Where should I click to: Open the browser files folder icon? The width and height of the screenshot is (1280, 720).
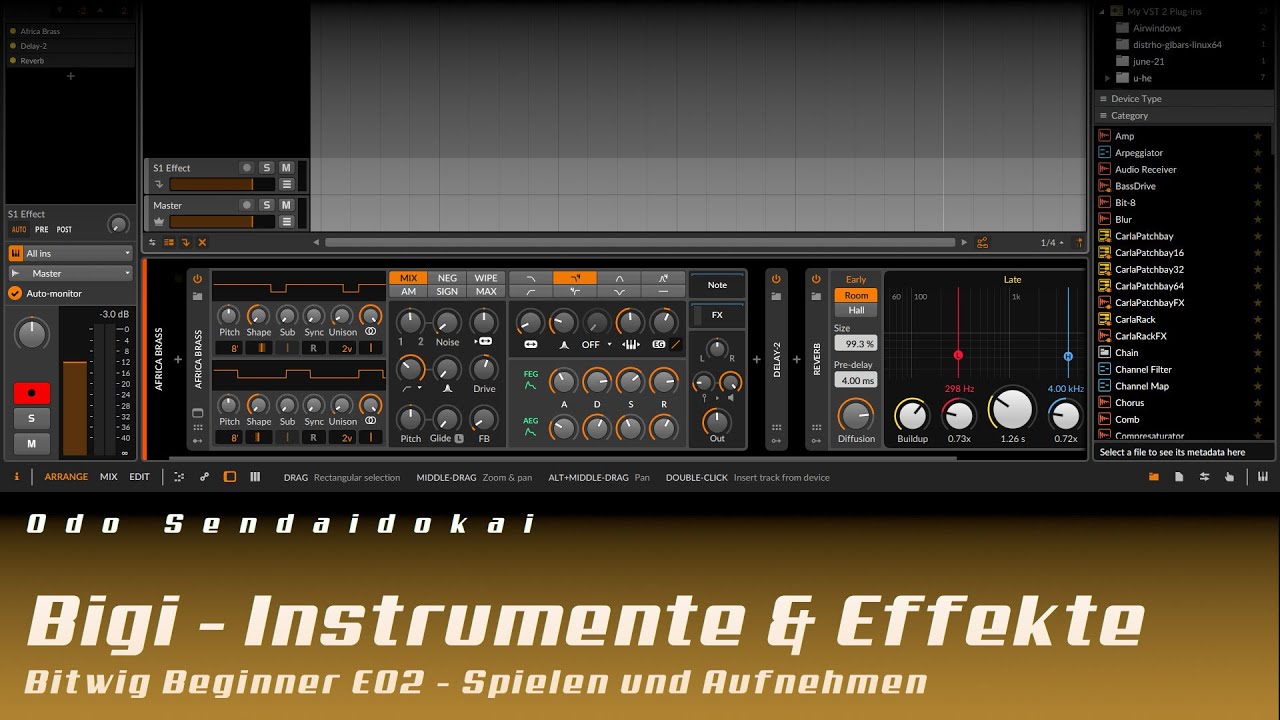(x=1153, y=477)
